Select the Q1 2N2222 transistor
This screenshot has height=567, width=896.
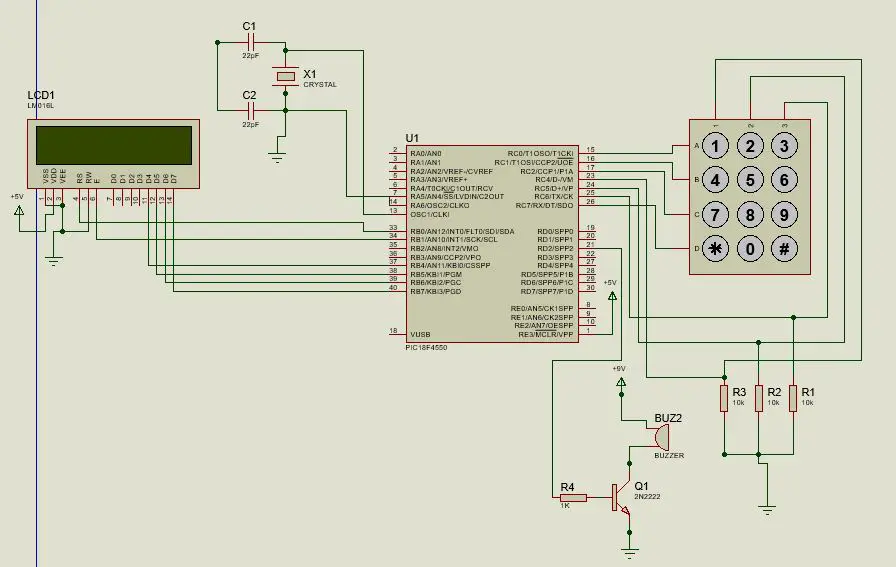click(622, 498)
